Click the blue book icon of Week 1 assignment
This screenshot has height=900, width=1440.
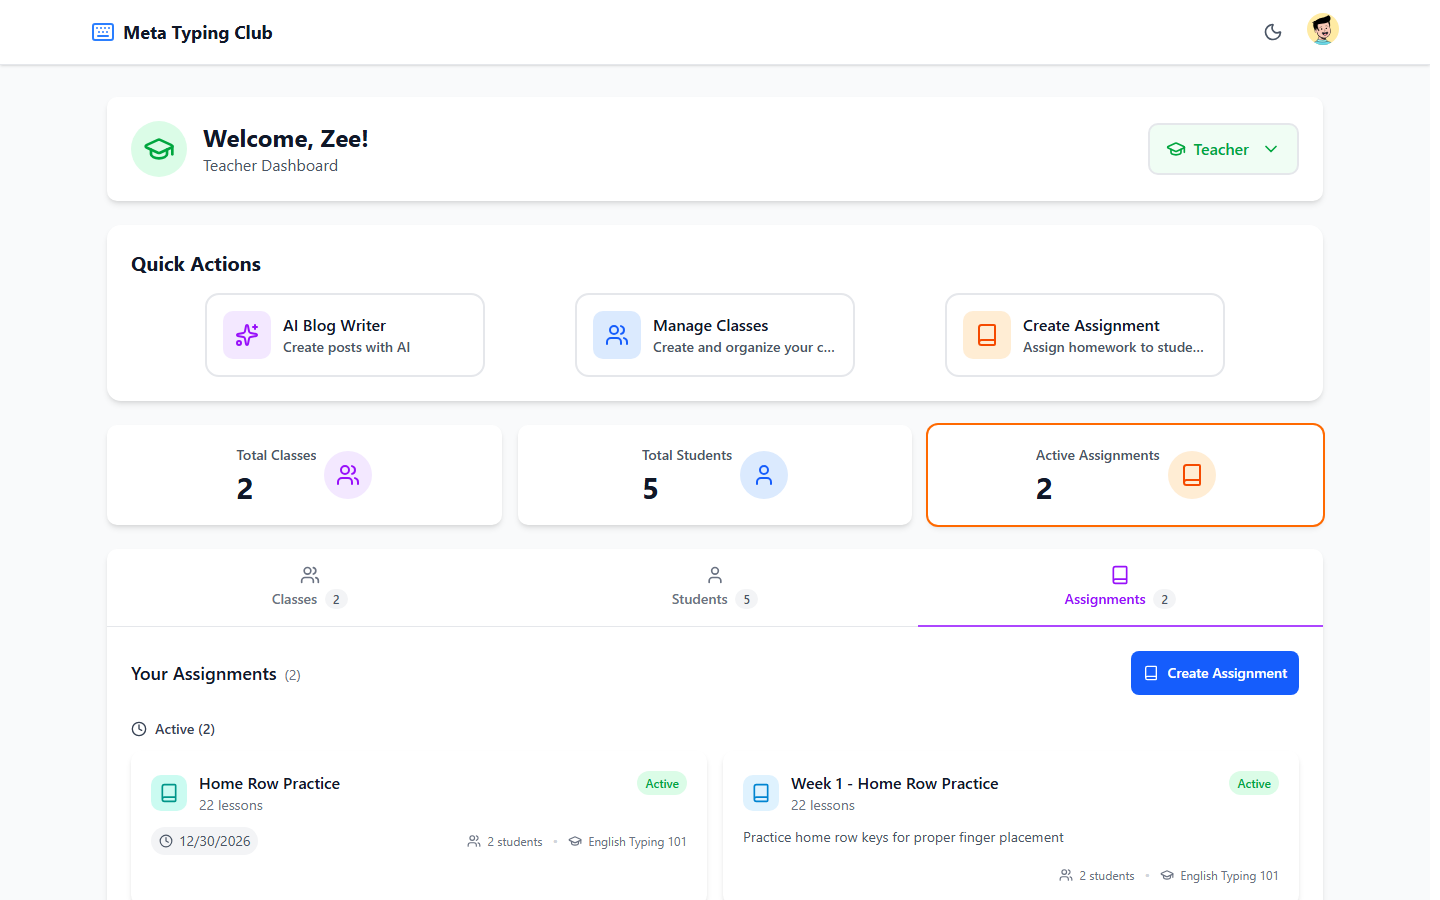[x=761, y=793]
